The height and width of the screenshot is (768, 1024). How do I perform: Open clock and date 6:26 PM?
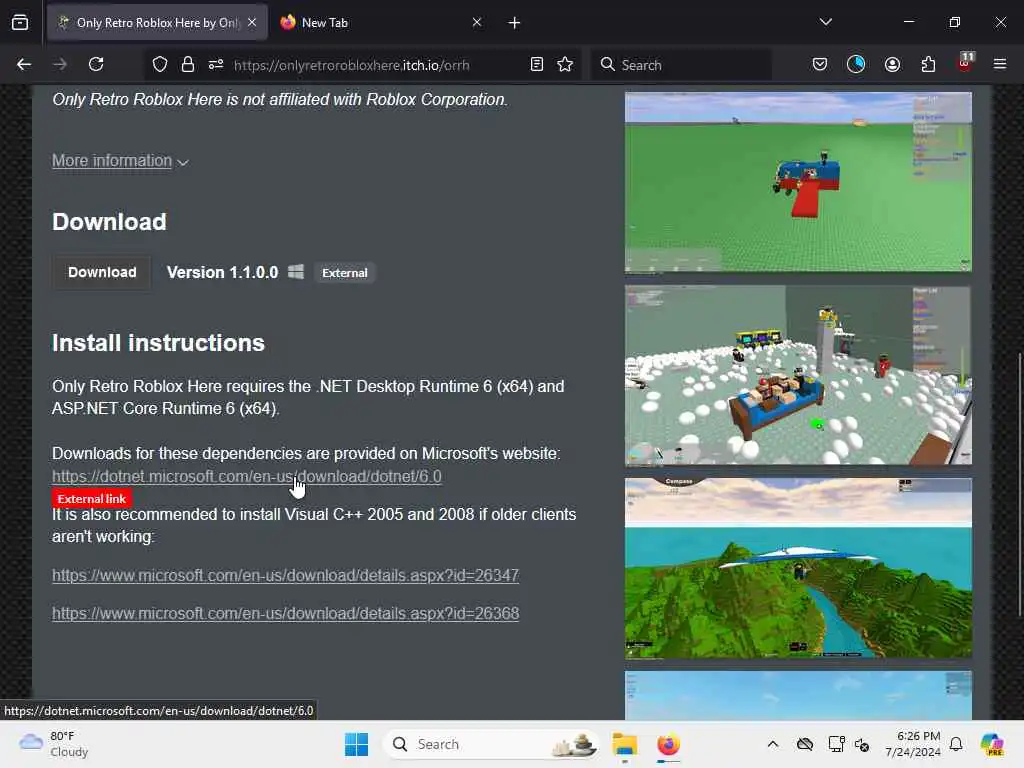pos(912,744)
